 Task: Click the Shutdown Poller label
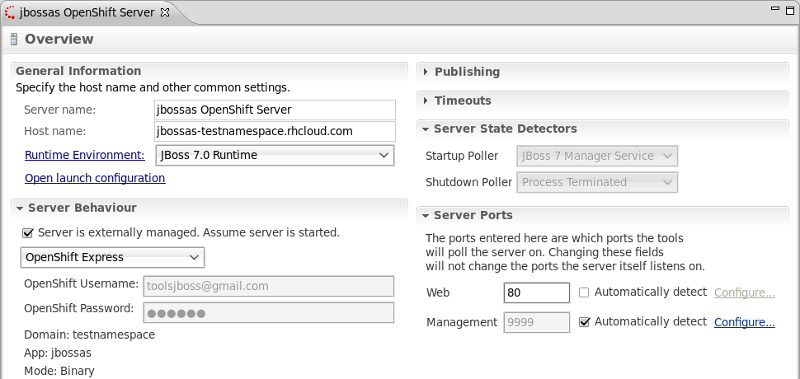point(469,182)
